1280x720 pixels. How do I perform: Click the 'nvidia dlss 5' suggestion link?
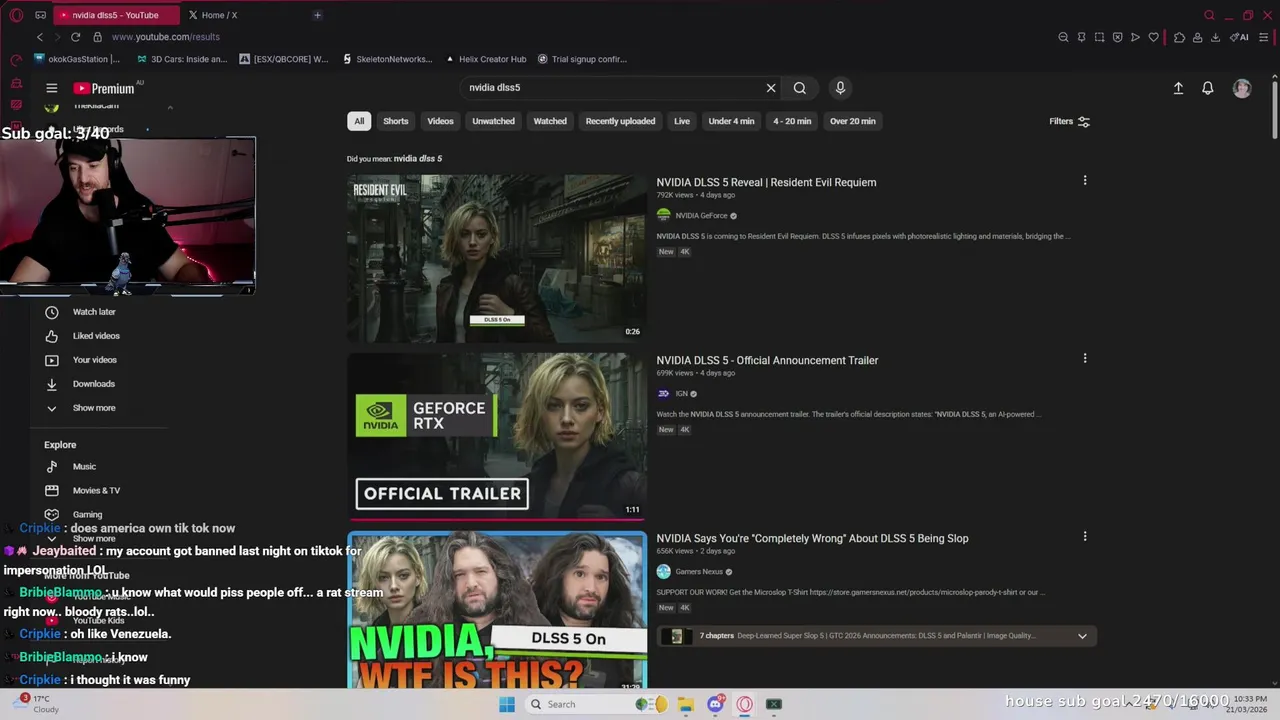tap(418, 159)
